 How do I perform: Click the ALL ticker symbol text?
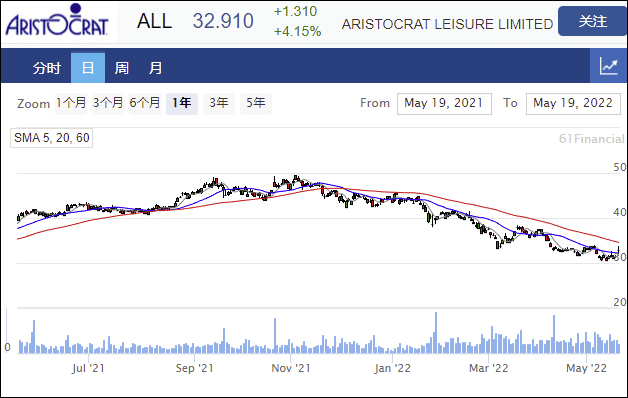[x=154, y=21]
